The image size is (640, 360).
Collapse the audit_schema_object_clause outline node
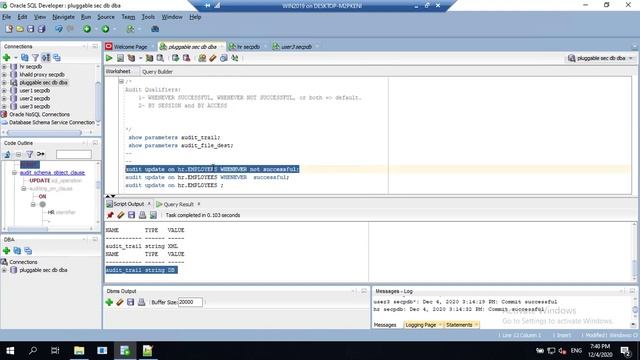coord(14,173)
